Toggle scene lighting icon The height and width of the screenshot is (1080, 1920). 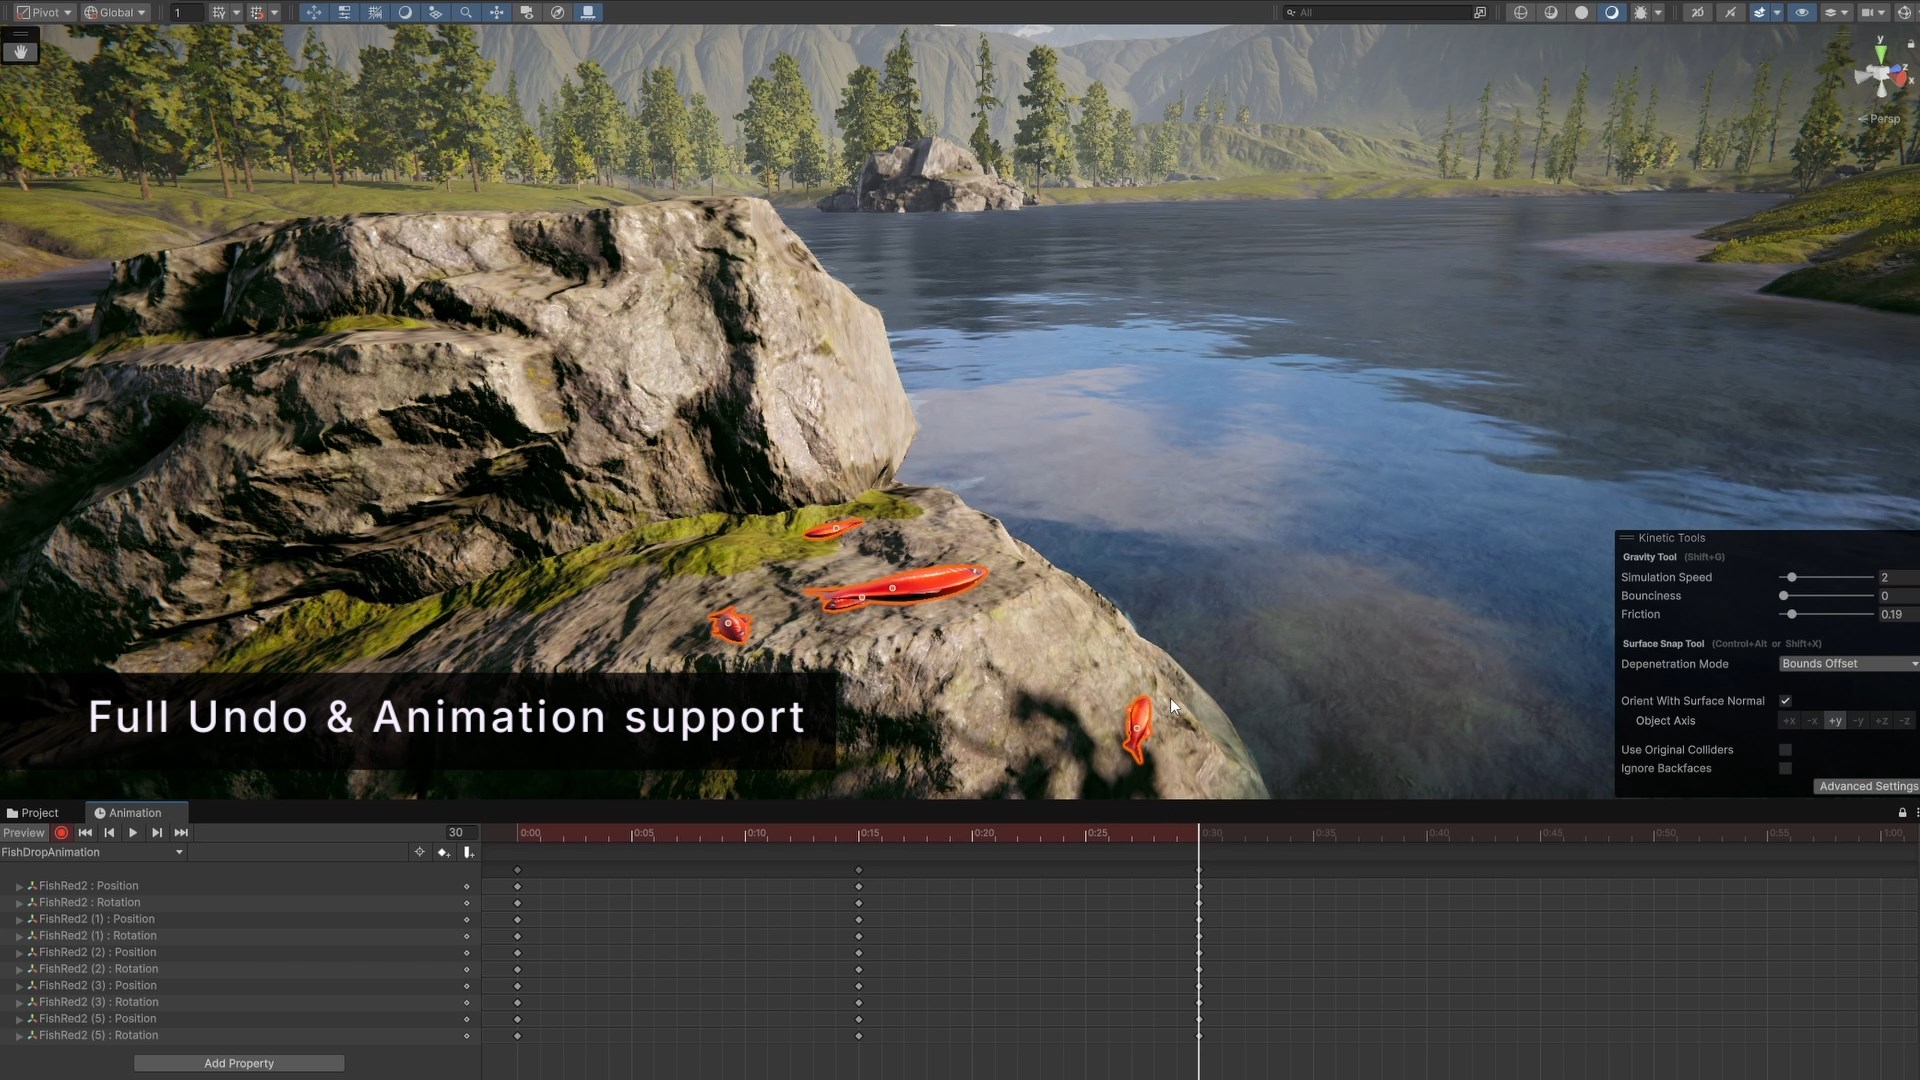click(x=1729, y=12)
